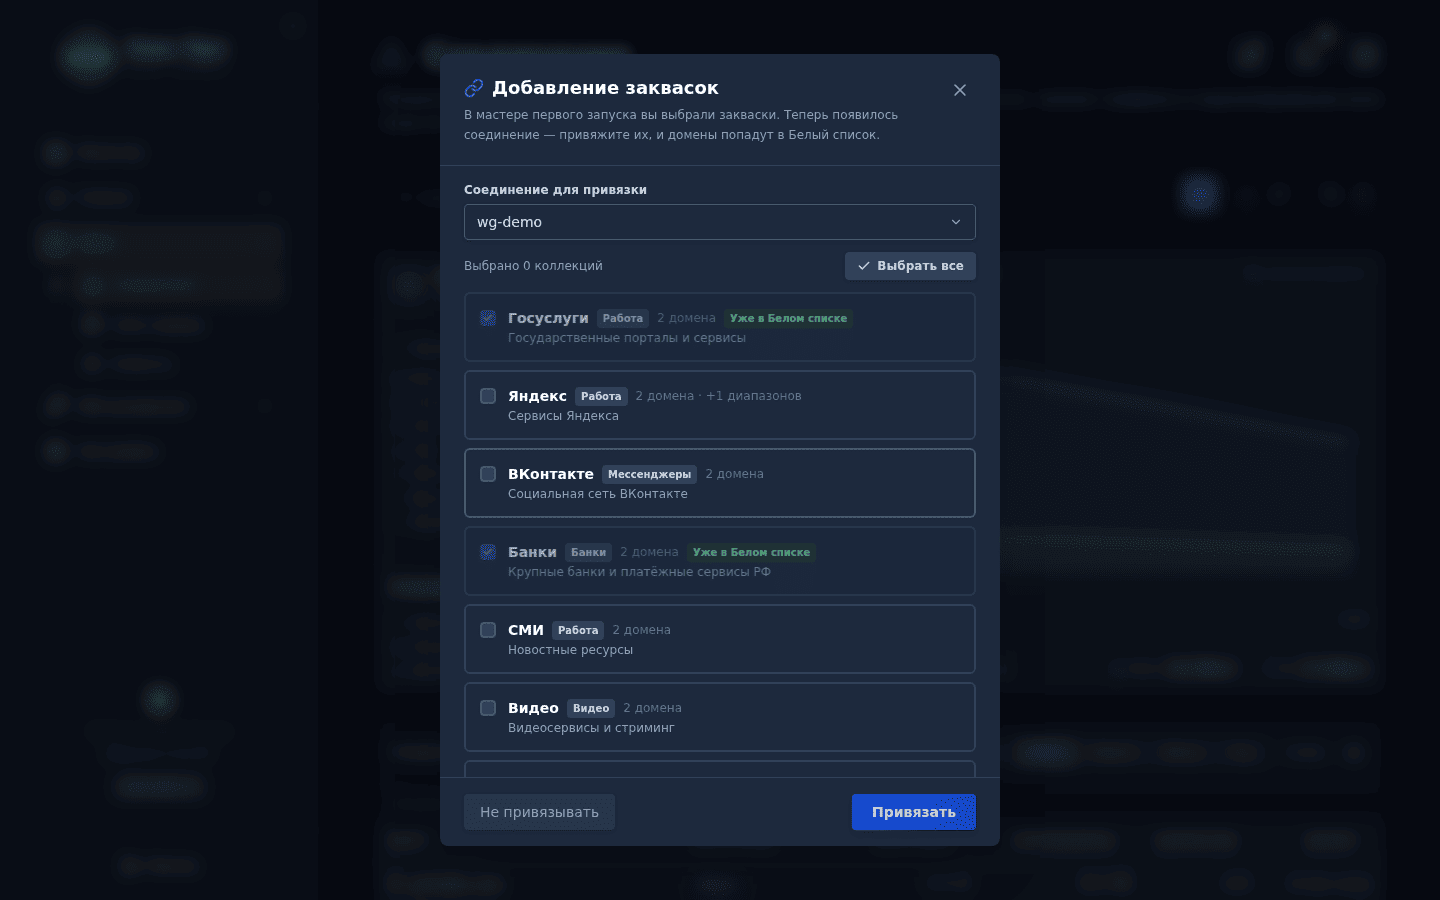Image resolution: width=1440 pixels, height=900 pixels.
Task: Click the Мессенджеры tag on ВКонтакте
Action: (x=650, y=474)
